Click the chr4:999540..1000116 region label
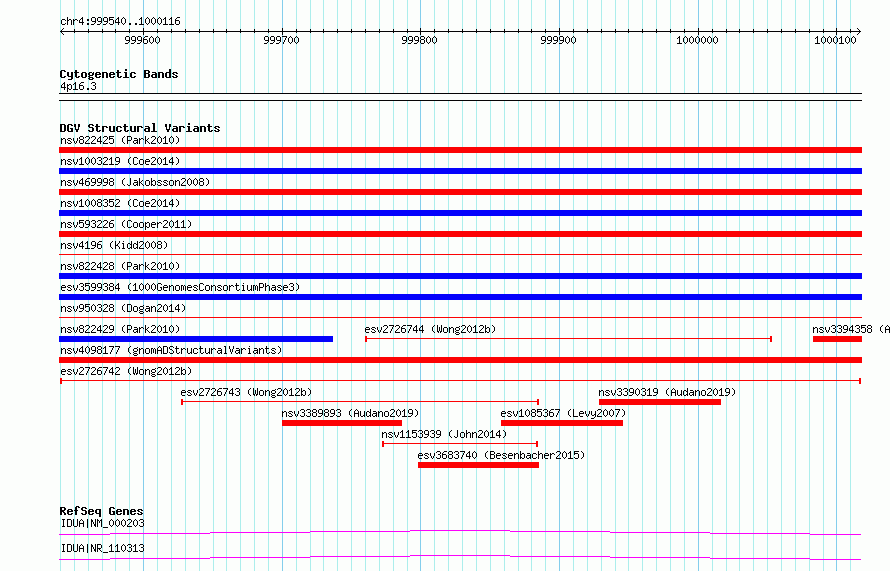This screenshot has height=571, width=890. (120, 22)
